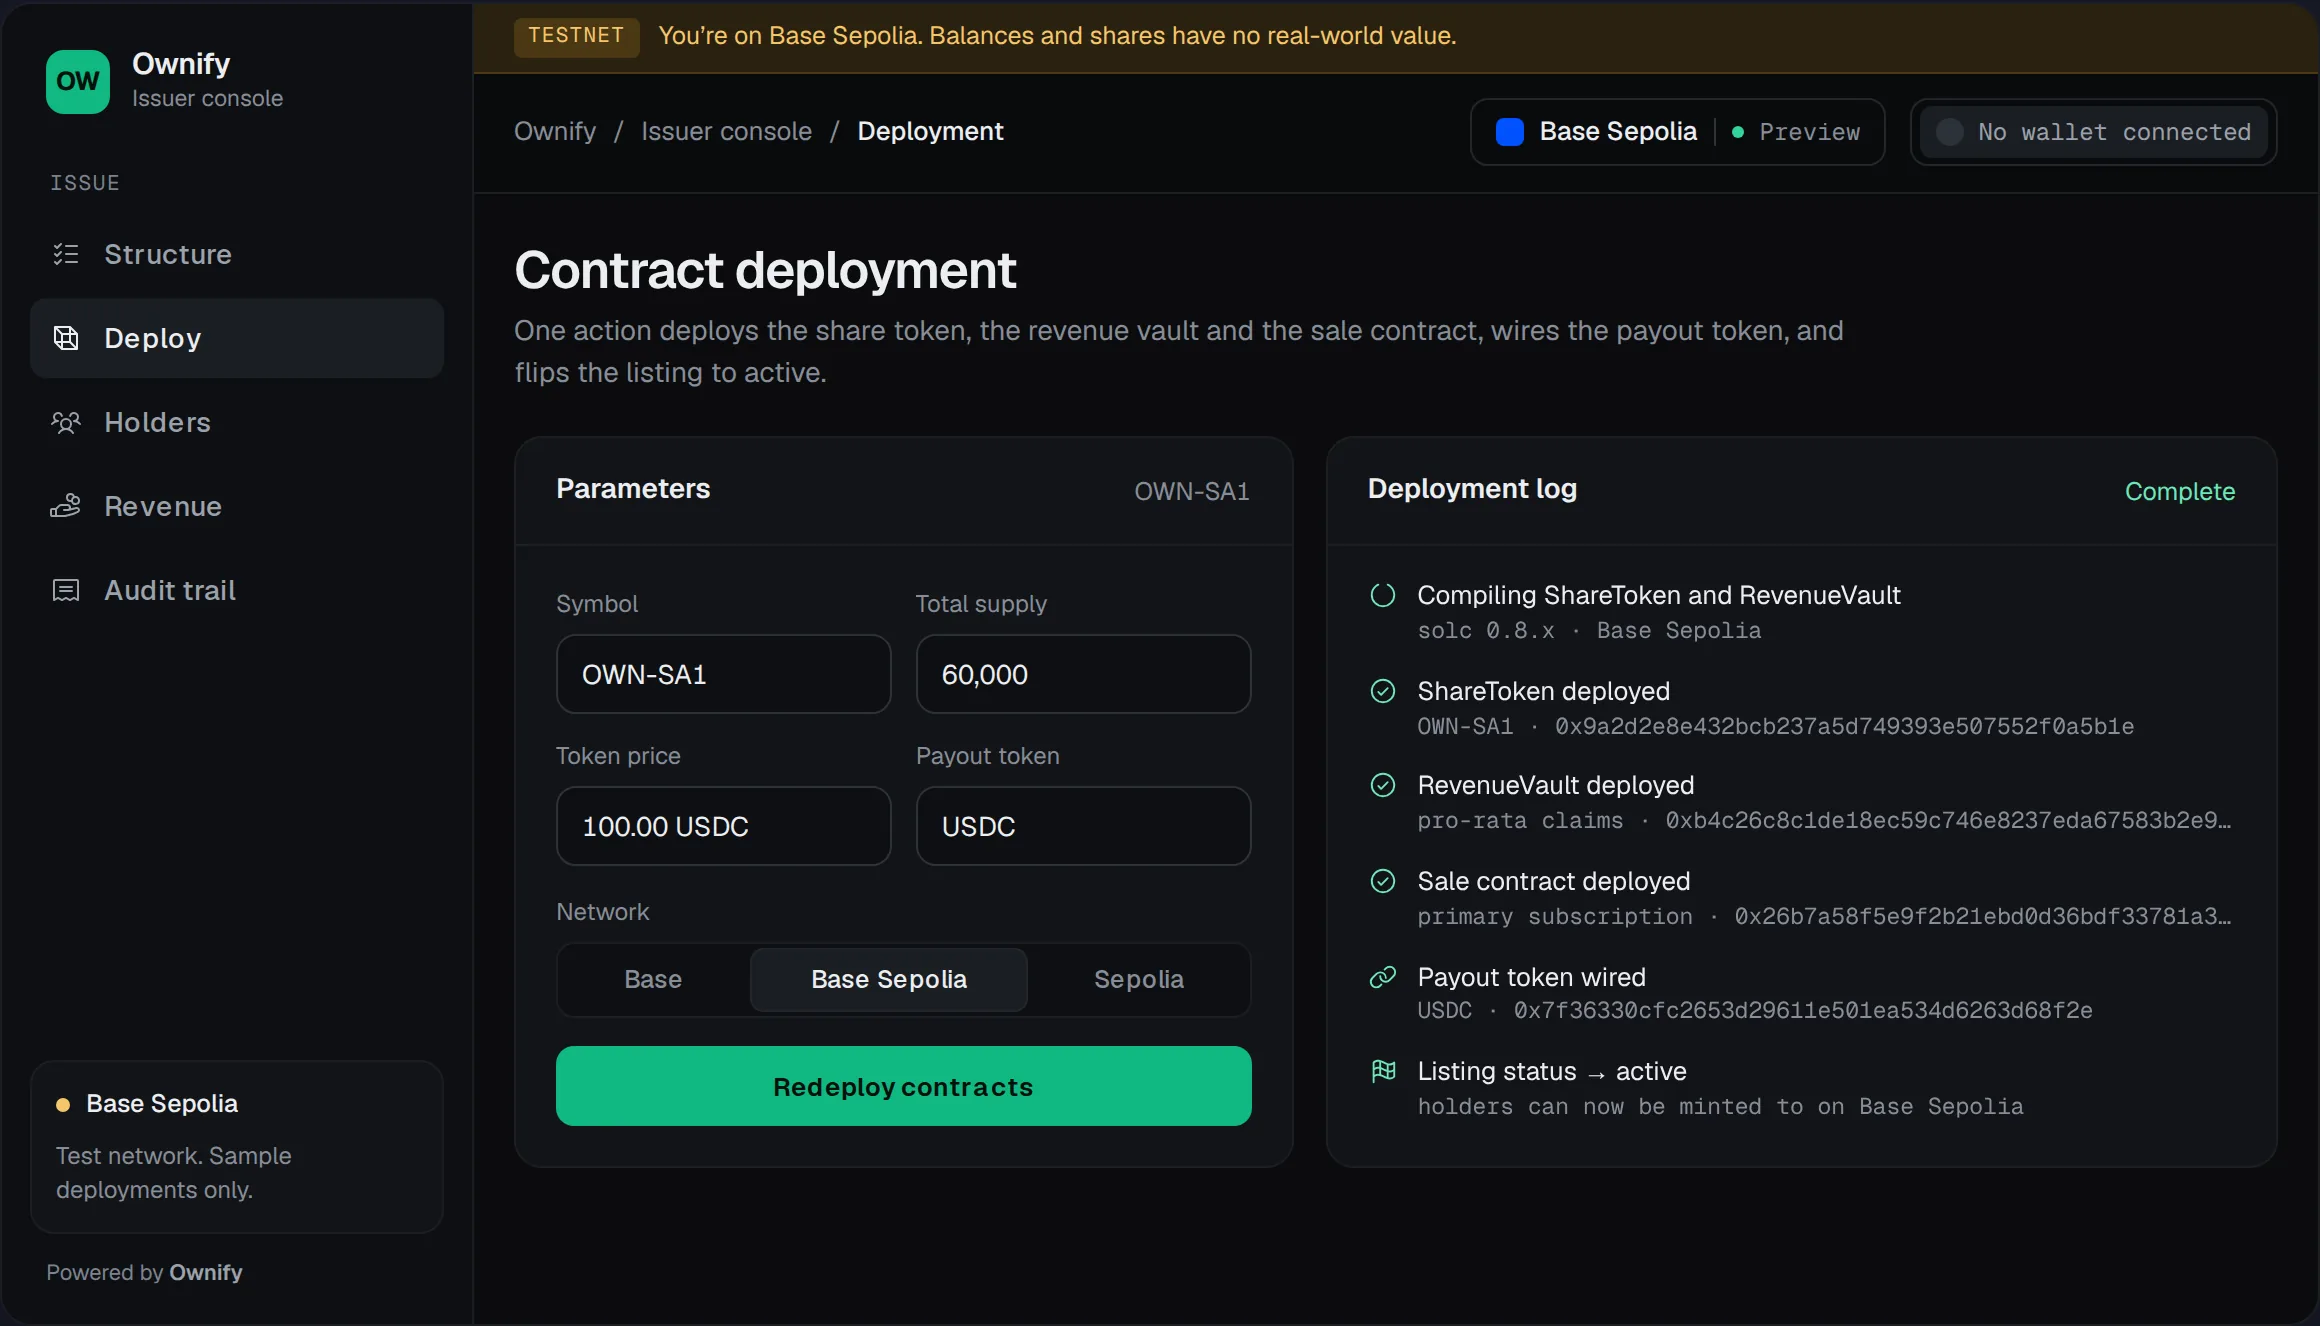The width and height of the screenshot is (2320, 1326).
Task: Click the Token price input field
Action: (x=724, y=826)
